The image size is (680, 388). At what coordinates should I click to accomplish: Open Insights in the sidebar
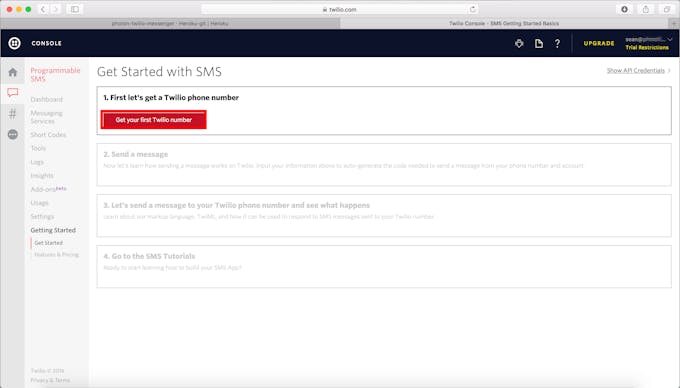pyautogui.click(x=42, y=176)
